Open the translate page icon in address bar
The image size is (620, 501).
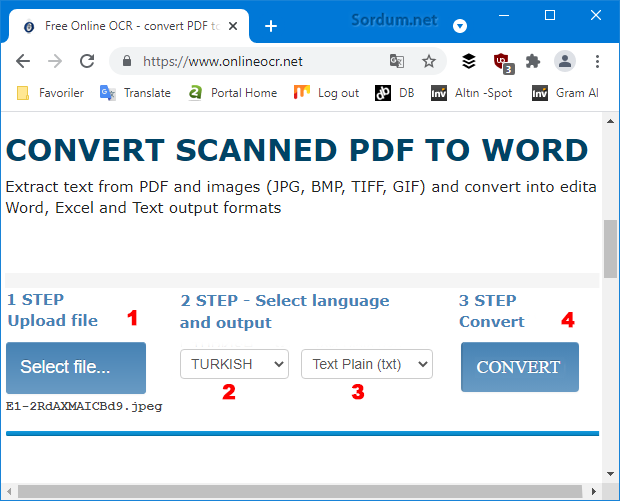(397, 61)
